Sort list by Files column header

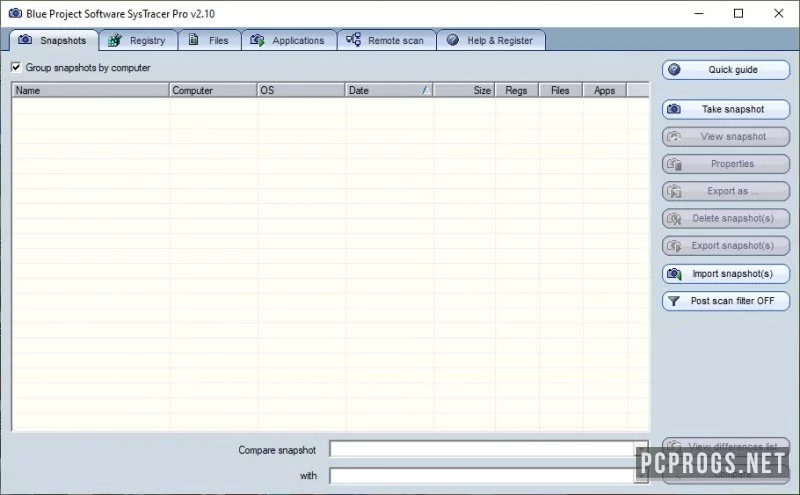(560, 90)
